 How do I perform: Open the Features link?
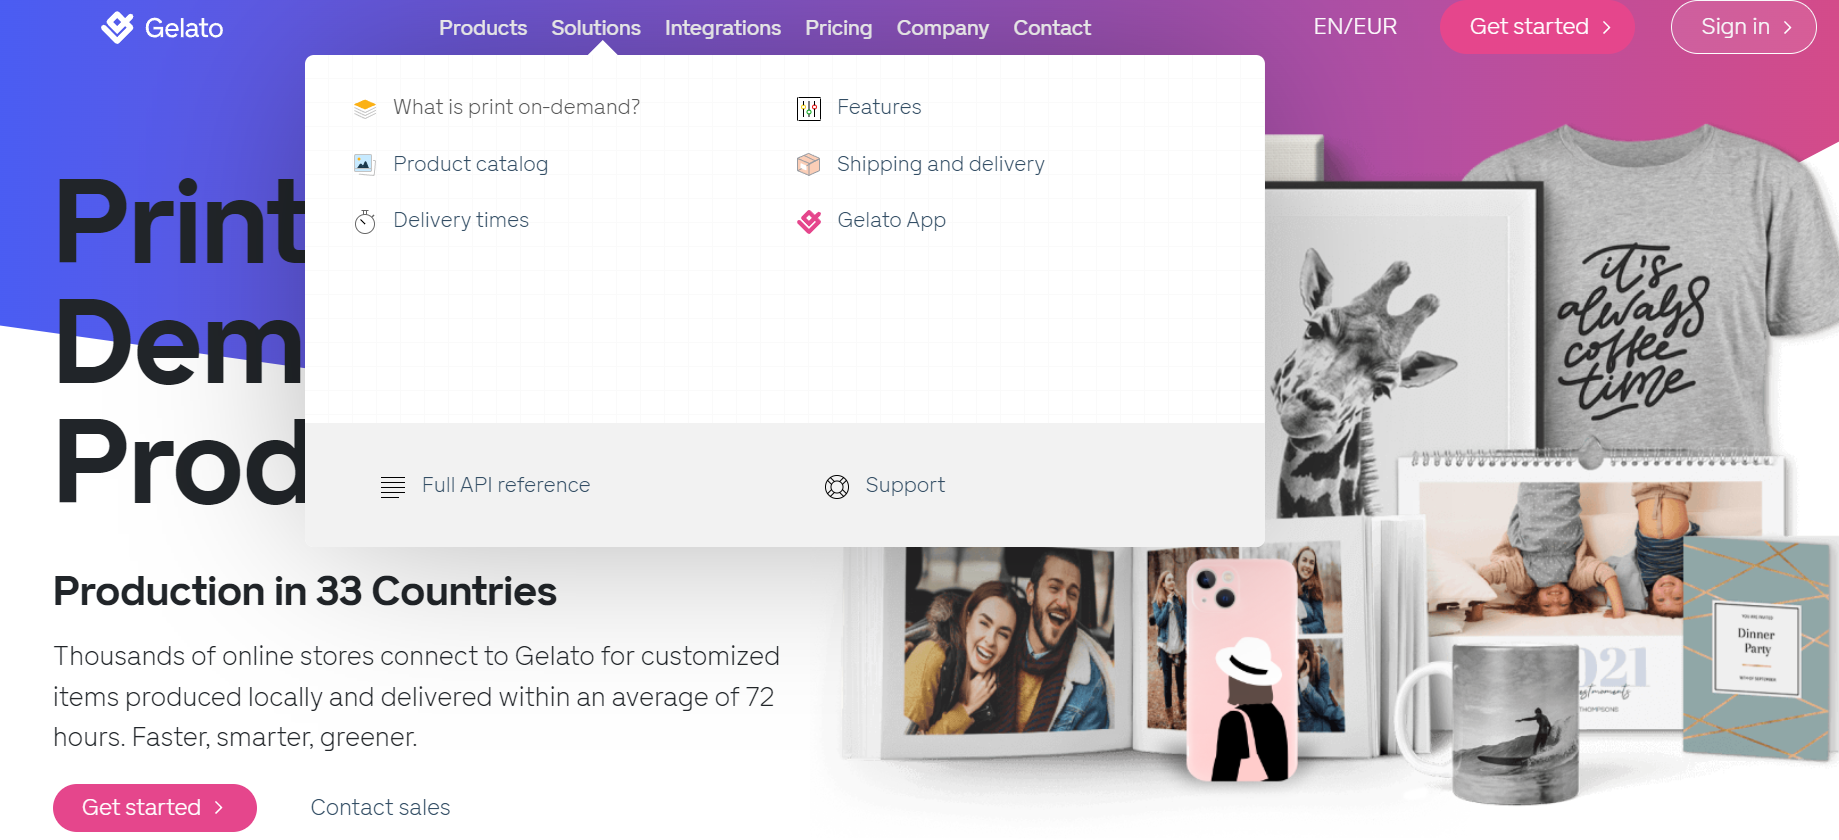(879, 107)
